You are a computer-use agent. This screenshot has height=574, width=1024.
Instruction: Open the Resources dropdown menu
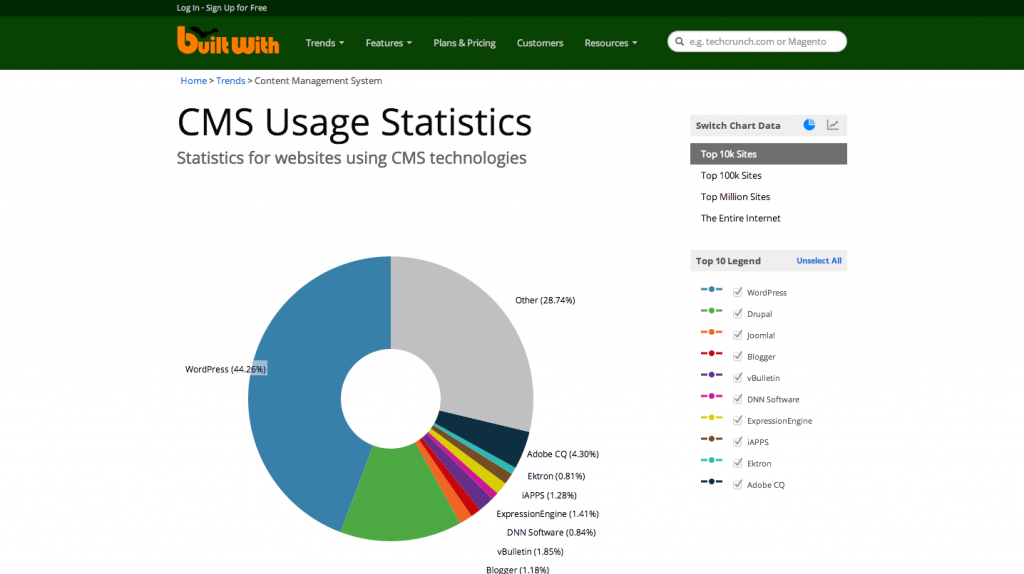point(611,42)
